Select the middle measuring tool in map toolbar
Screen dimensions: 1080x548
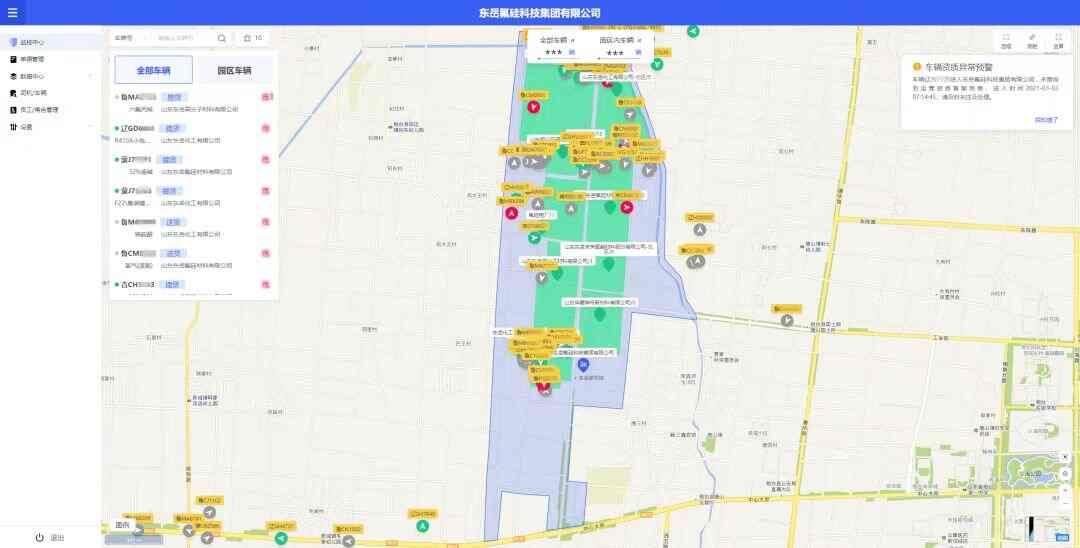point(1032,40)
